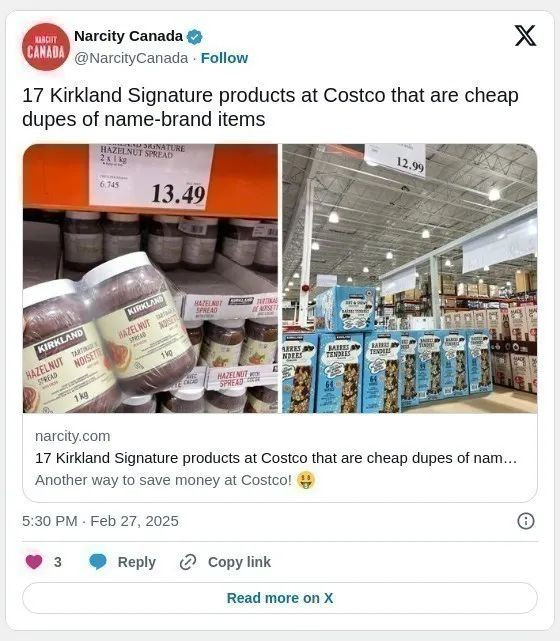Click the Reply label
The height and width of the screenshot is (641, 560).
pyautogui.click(x=137, y=562)
